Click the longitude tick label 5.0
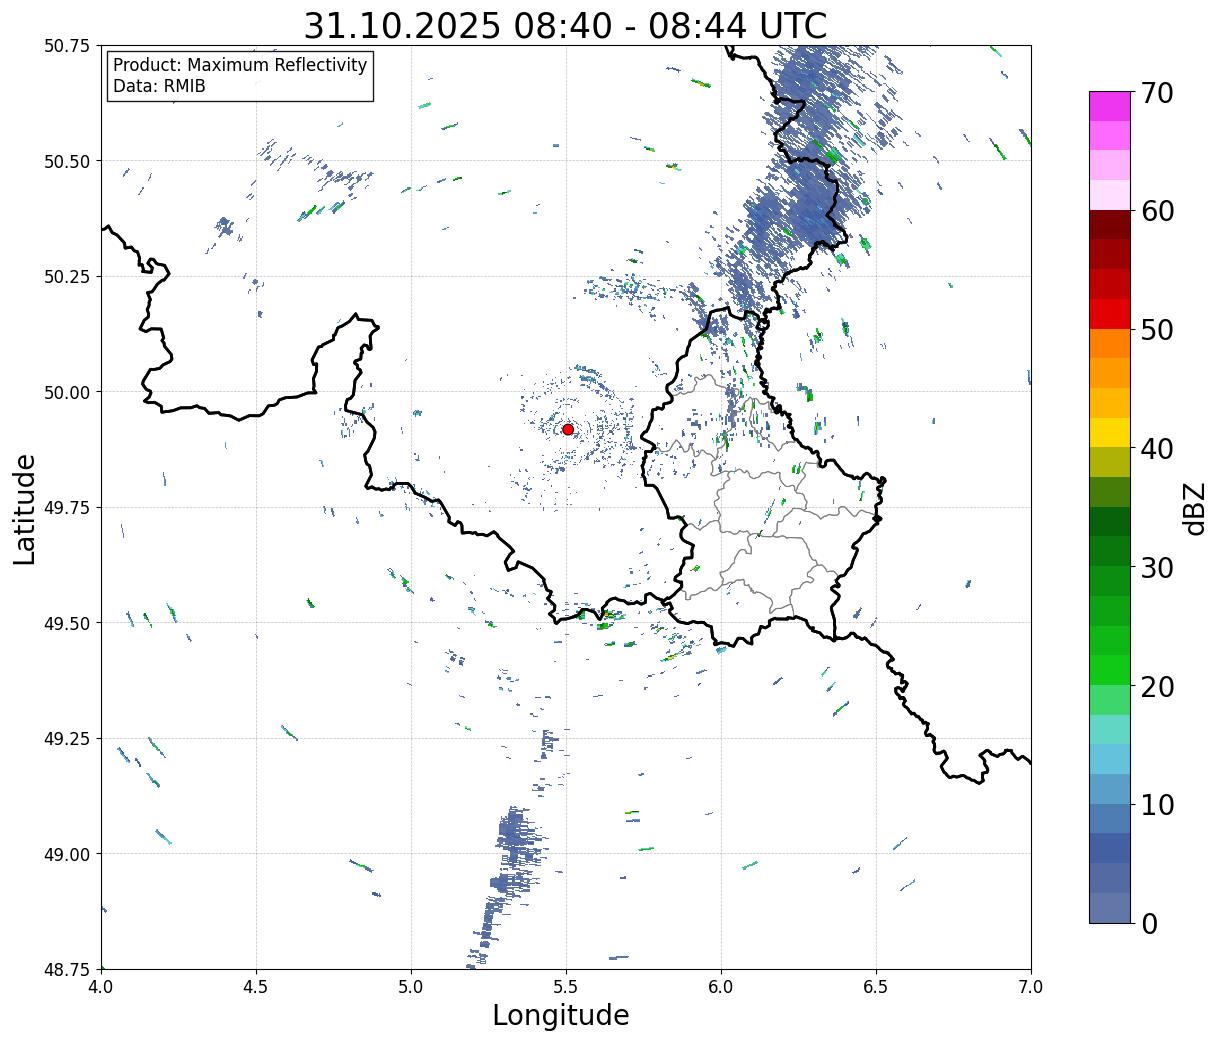The image size is (1219, 1040). point(411,987)
